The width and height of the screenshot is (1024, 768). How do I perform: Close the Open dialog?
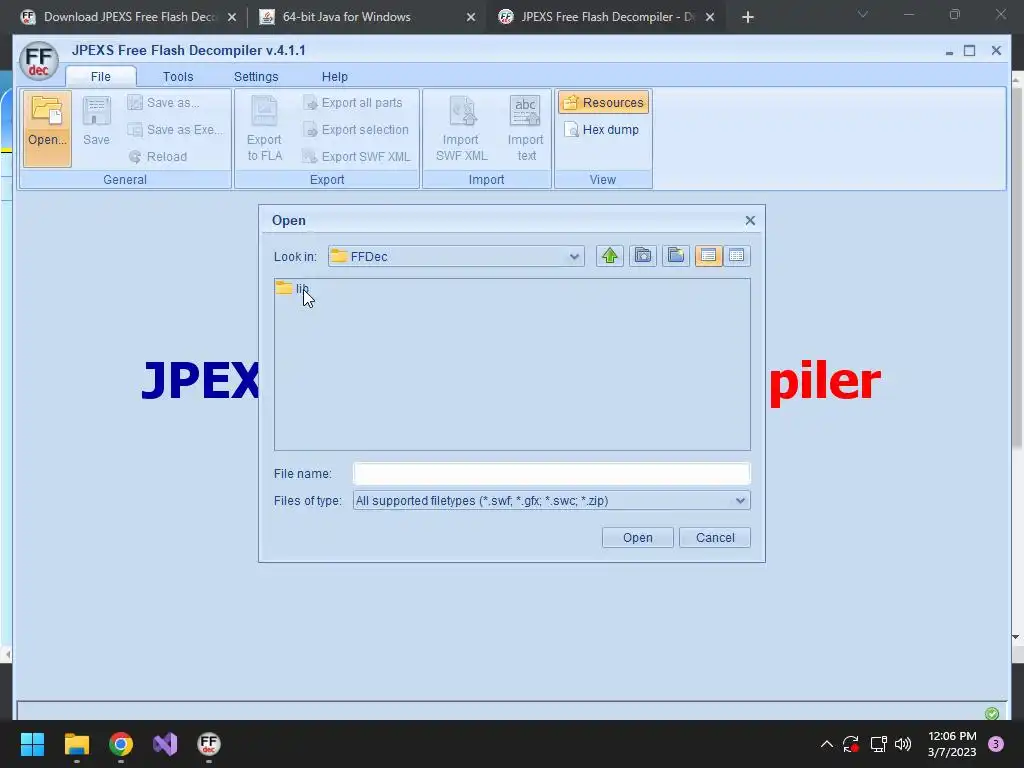(x=750, y=221)
